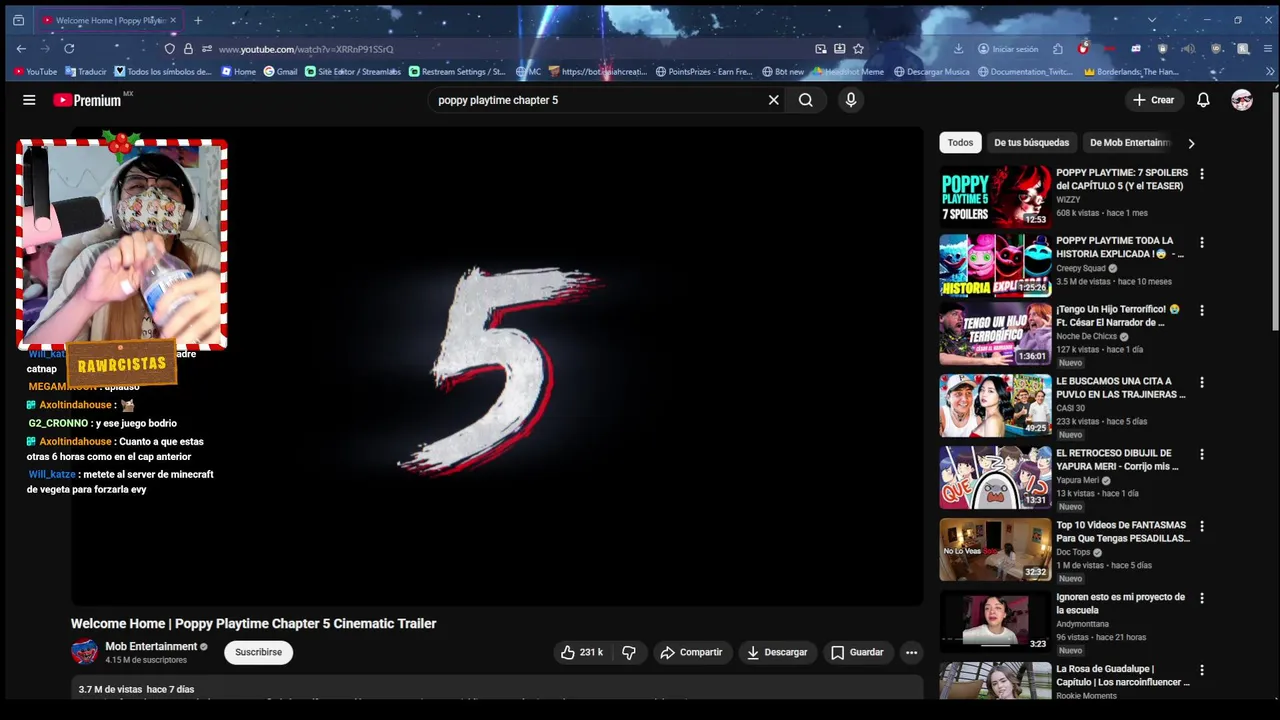Open Documentation_Twitc... bookmark

pyautogui.click(x=1026, y=72)
